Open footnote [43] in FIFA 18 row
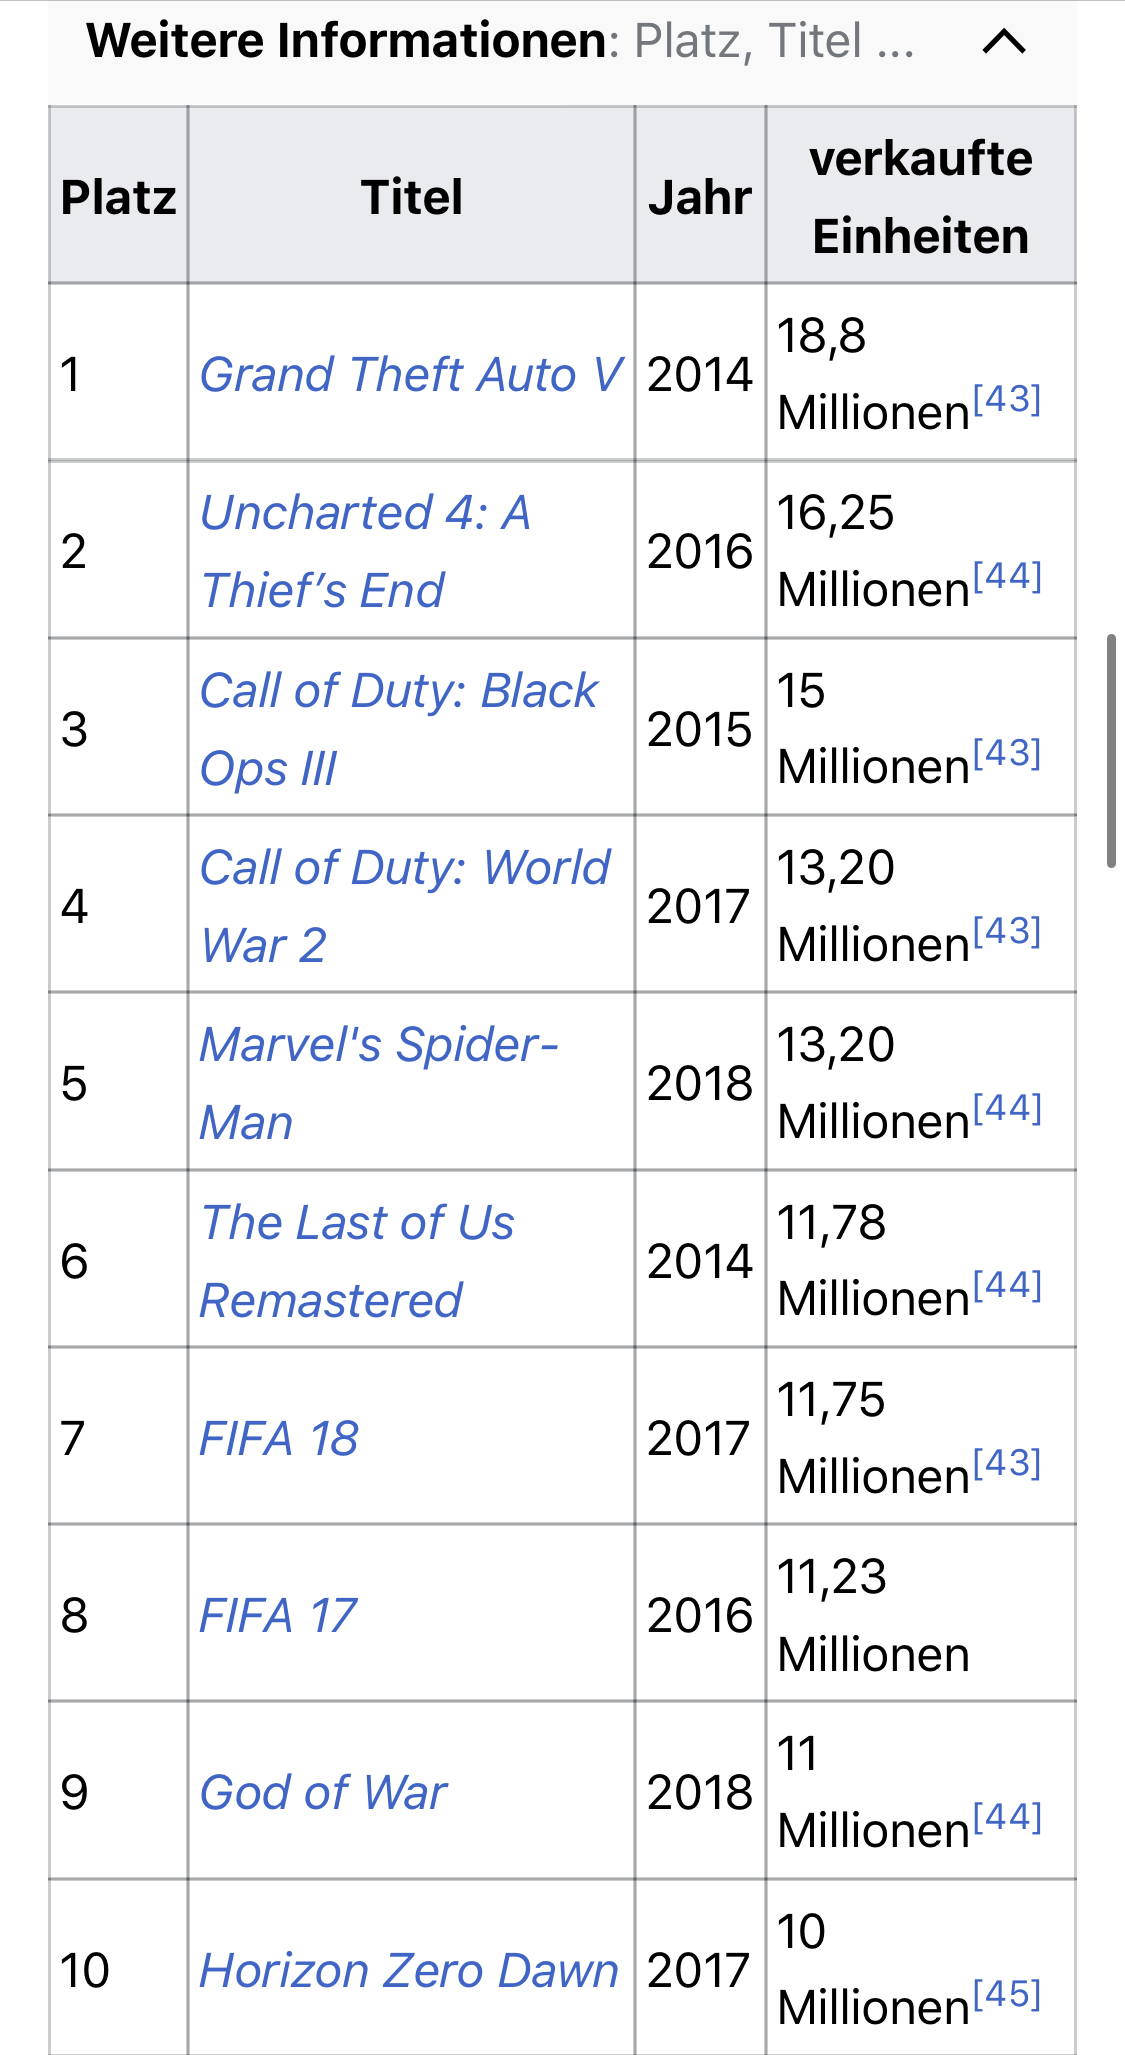Image resolution: width=1125 pixels, height=2055 pixels. (1007, 1463)
